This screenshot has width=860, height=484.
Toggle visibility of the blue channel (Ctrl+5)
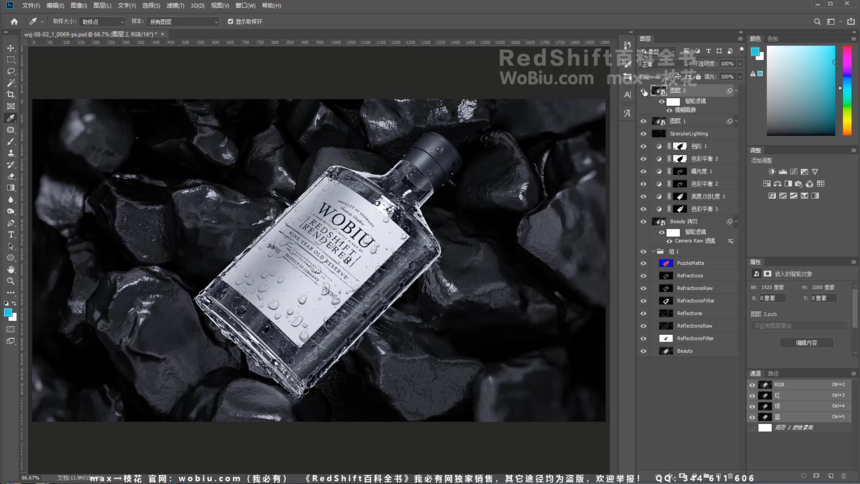pyautogui.click(x=752, y=417)
